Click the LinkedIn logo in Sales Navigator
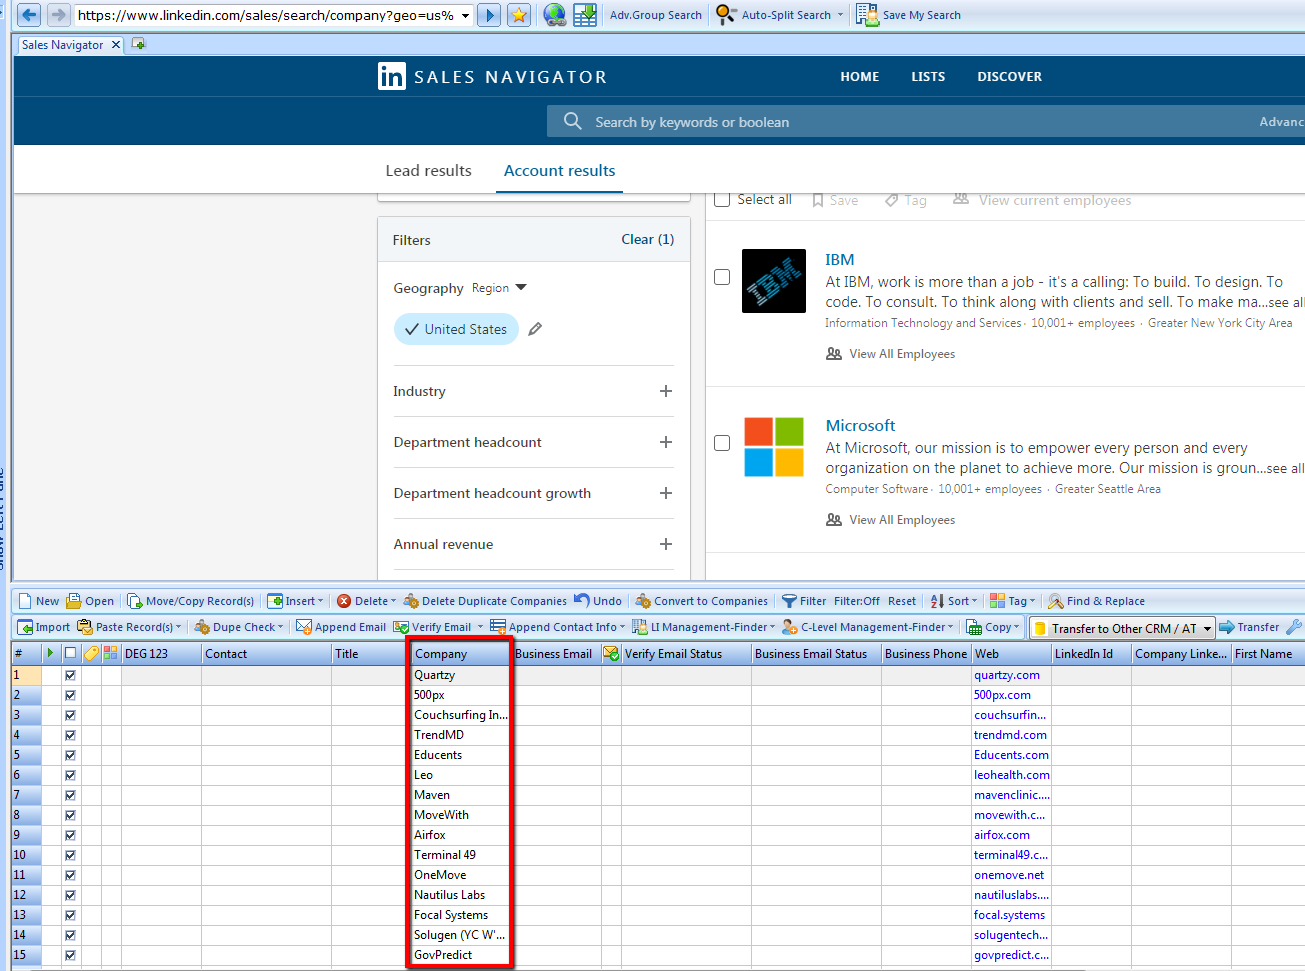The image size is (1305, 971). (392, 76)
